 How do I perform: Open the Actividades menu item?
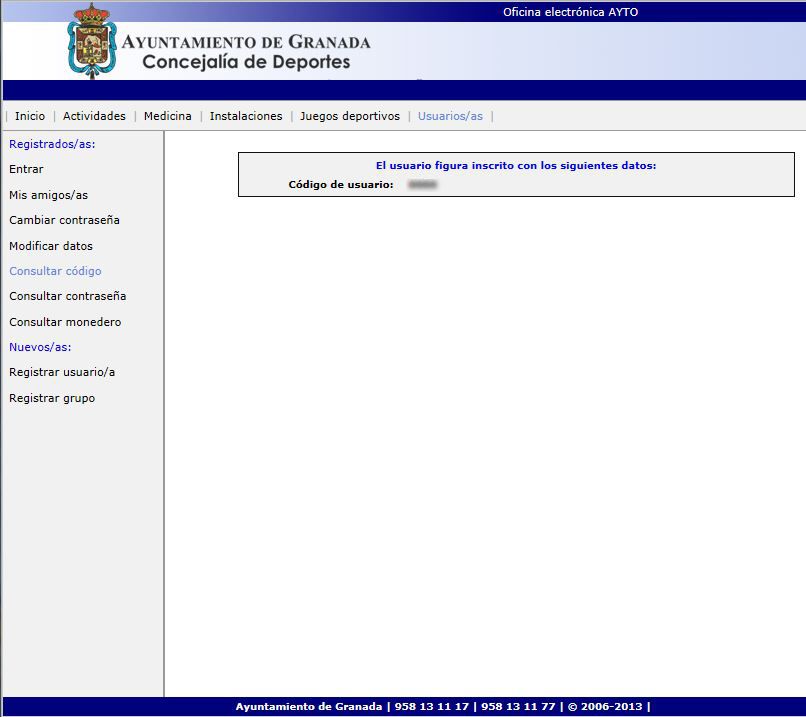pos(94,116)
